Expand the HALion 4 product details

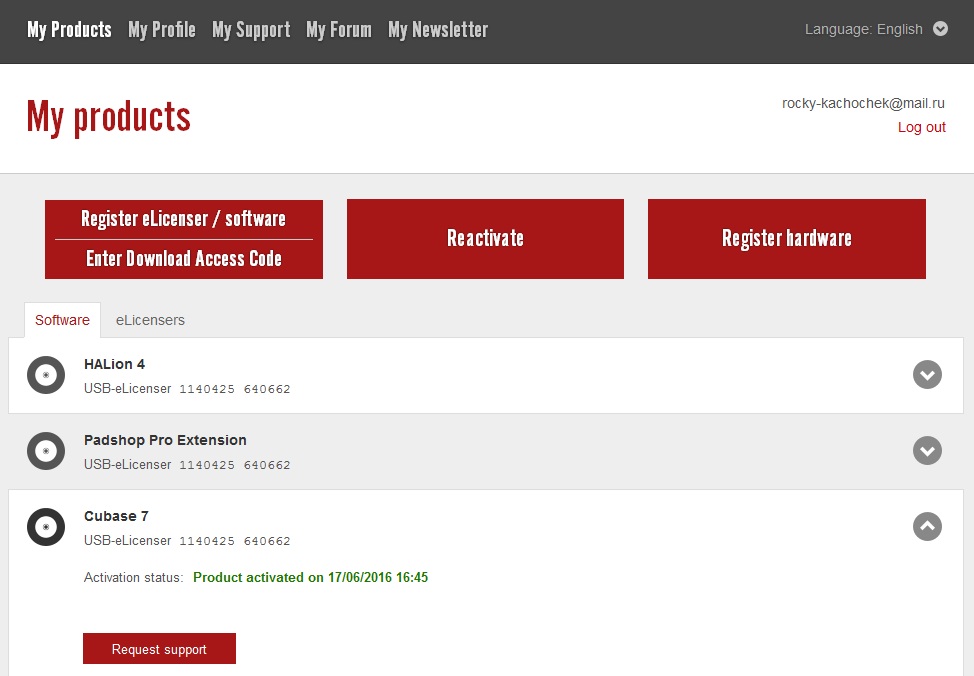pos(927,375)
